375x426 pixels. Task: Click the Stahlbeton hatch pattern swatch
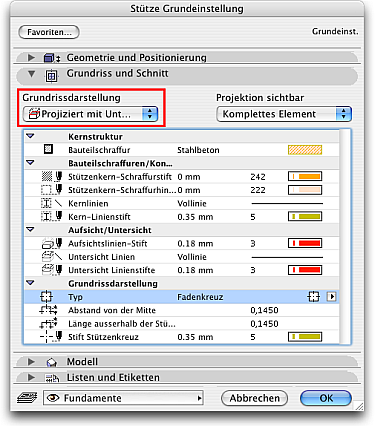(305, 150)
